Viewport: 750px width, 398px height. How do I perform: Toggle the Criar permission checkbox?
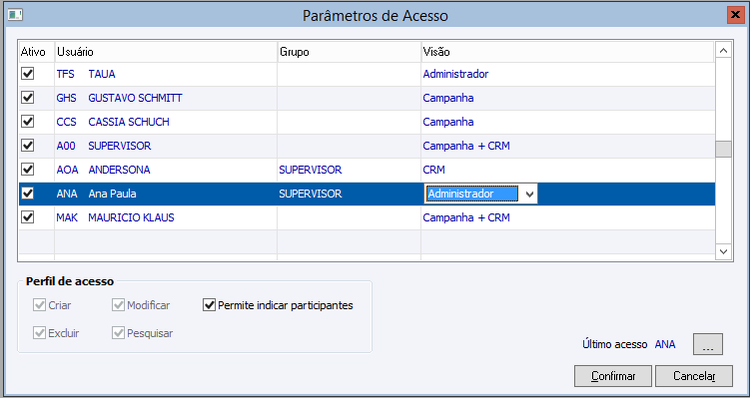coord(39,305)
